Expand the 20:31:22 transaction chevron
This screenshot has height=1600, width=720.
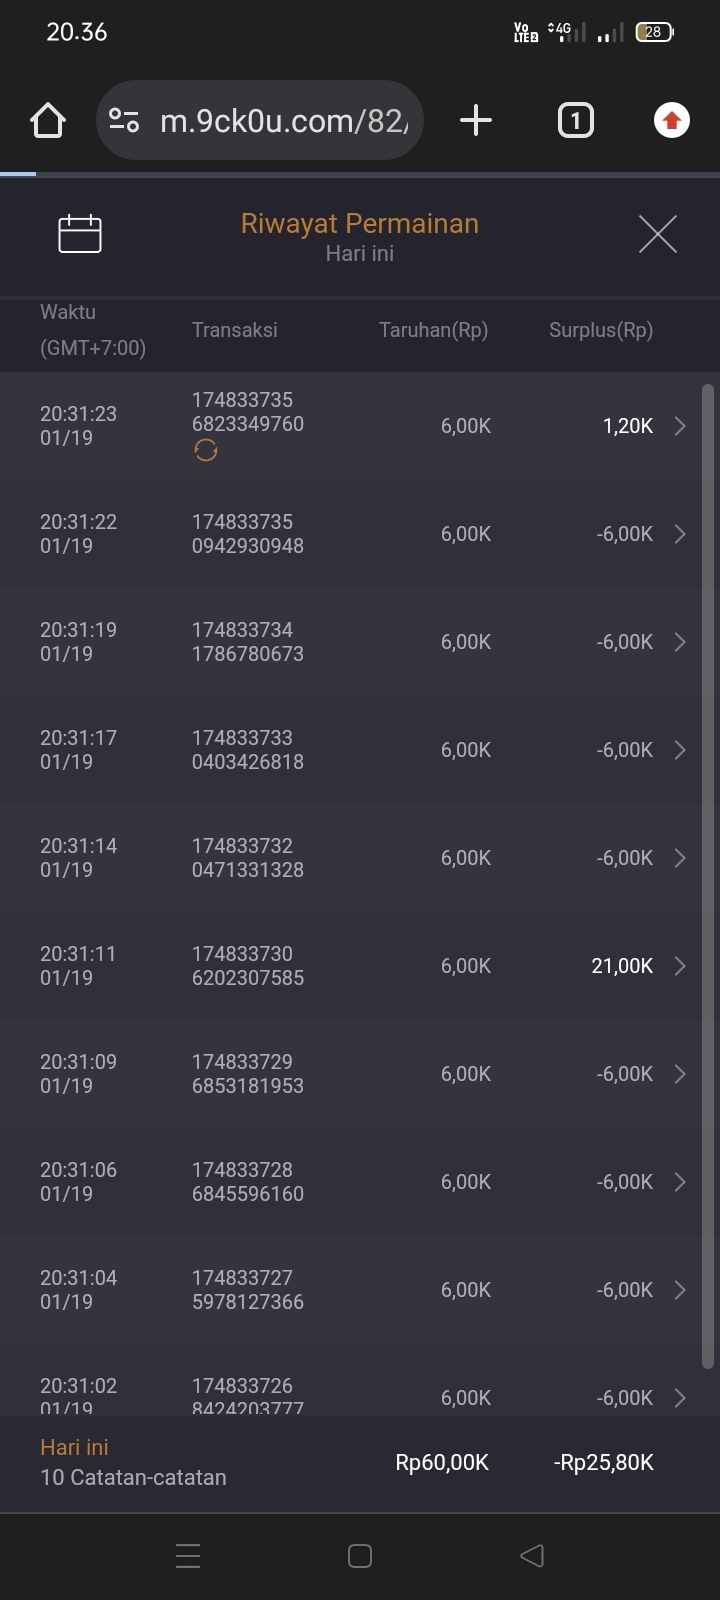click(x=680, y=534)
